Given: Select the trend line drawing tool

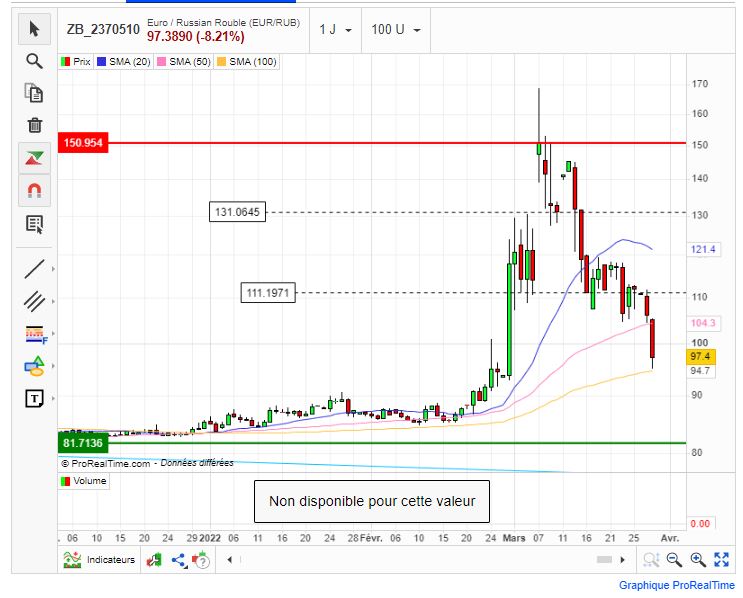Looking at the screenshot, I should tap(35, 268).
